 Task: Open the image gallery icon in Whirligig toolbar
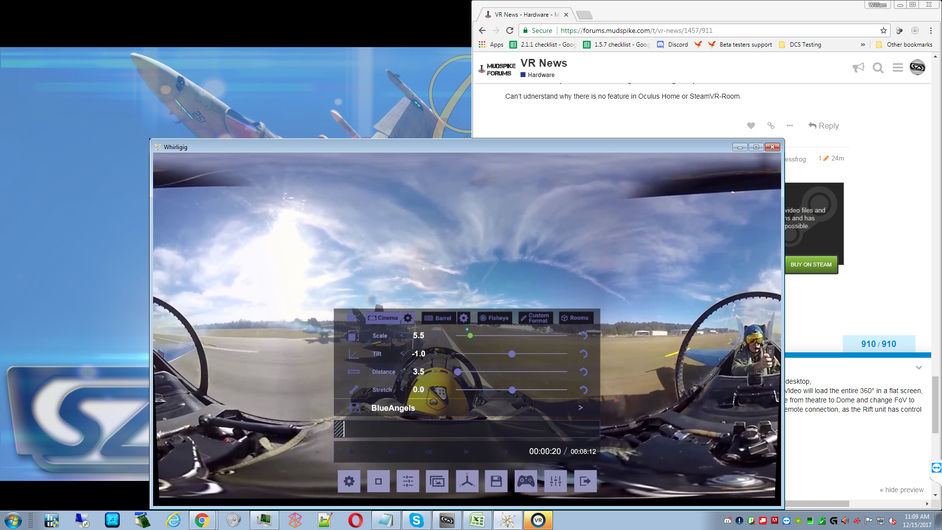pyautogui.click(x=437, y=481)
